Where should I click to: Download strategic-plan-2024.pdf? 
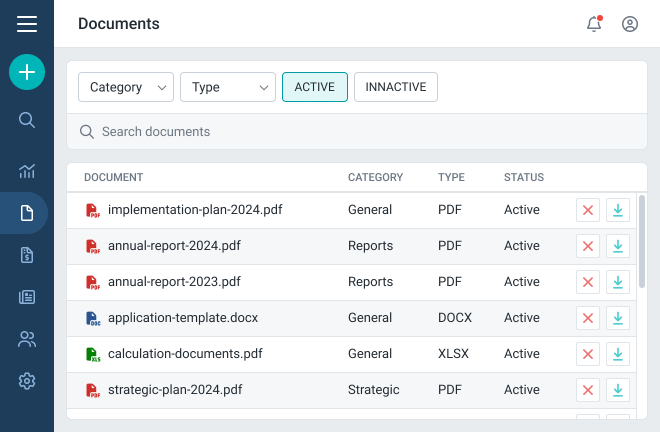click(618, 390)
